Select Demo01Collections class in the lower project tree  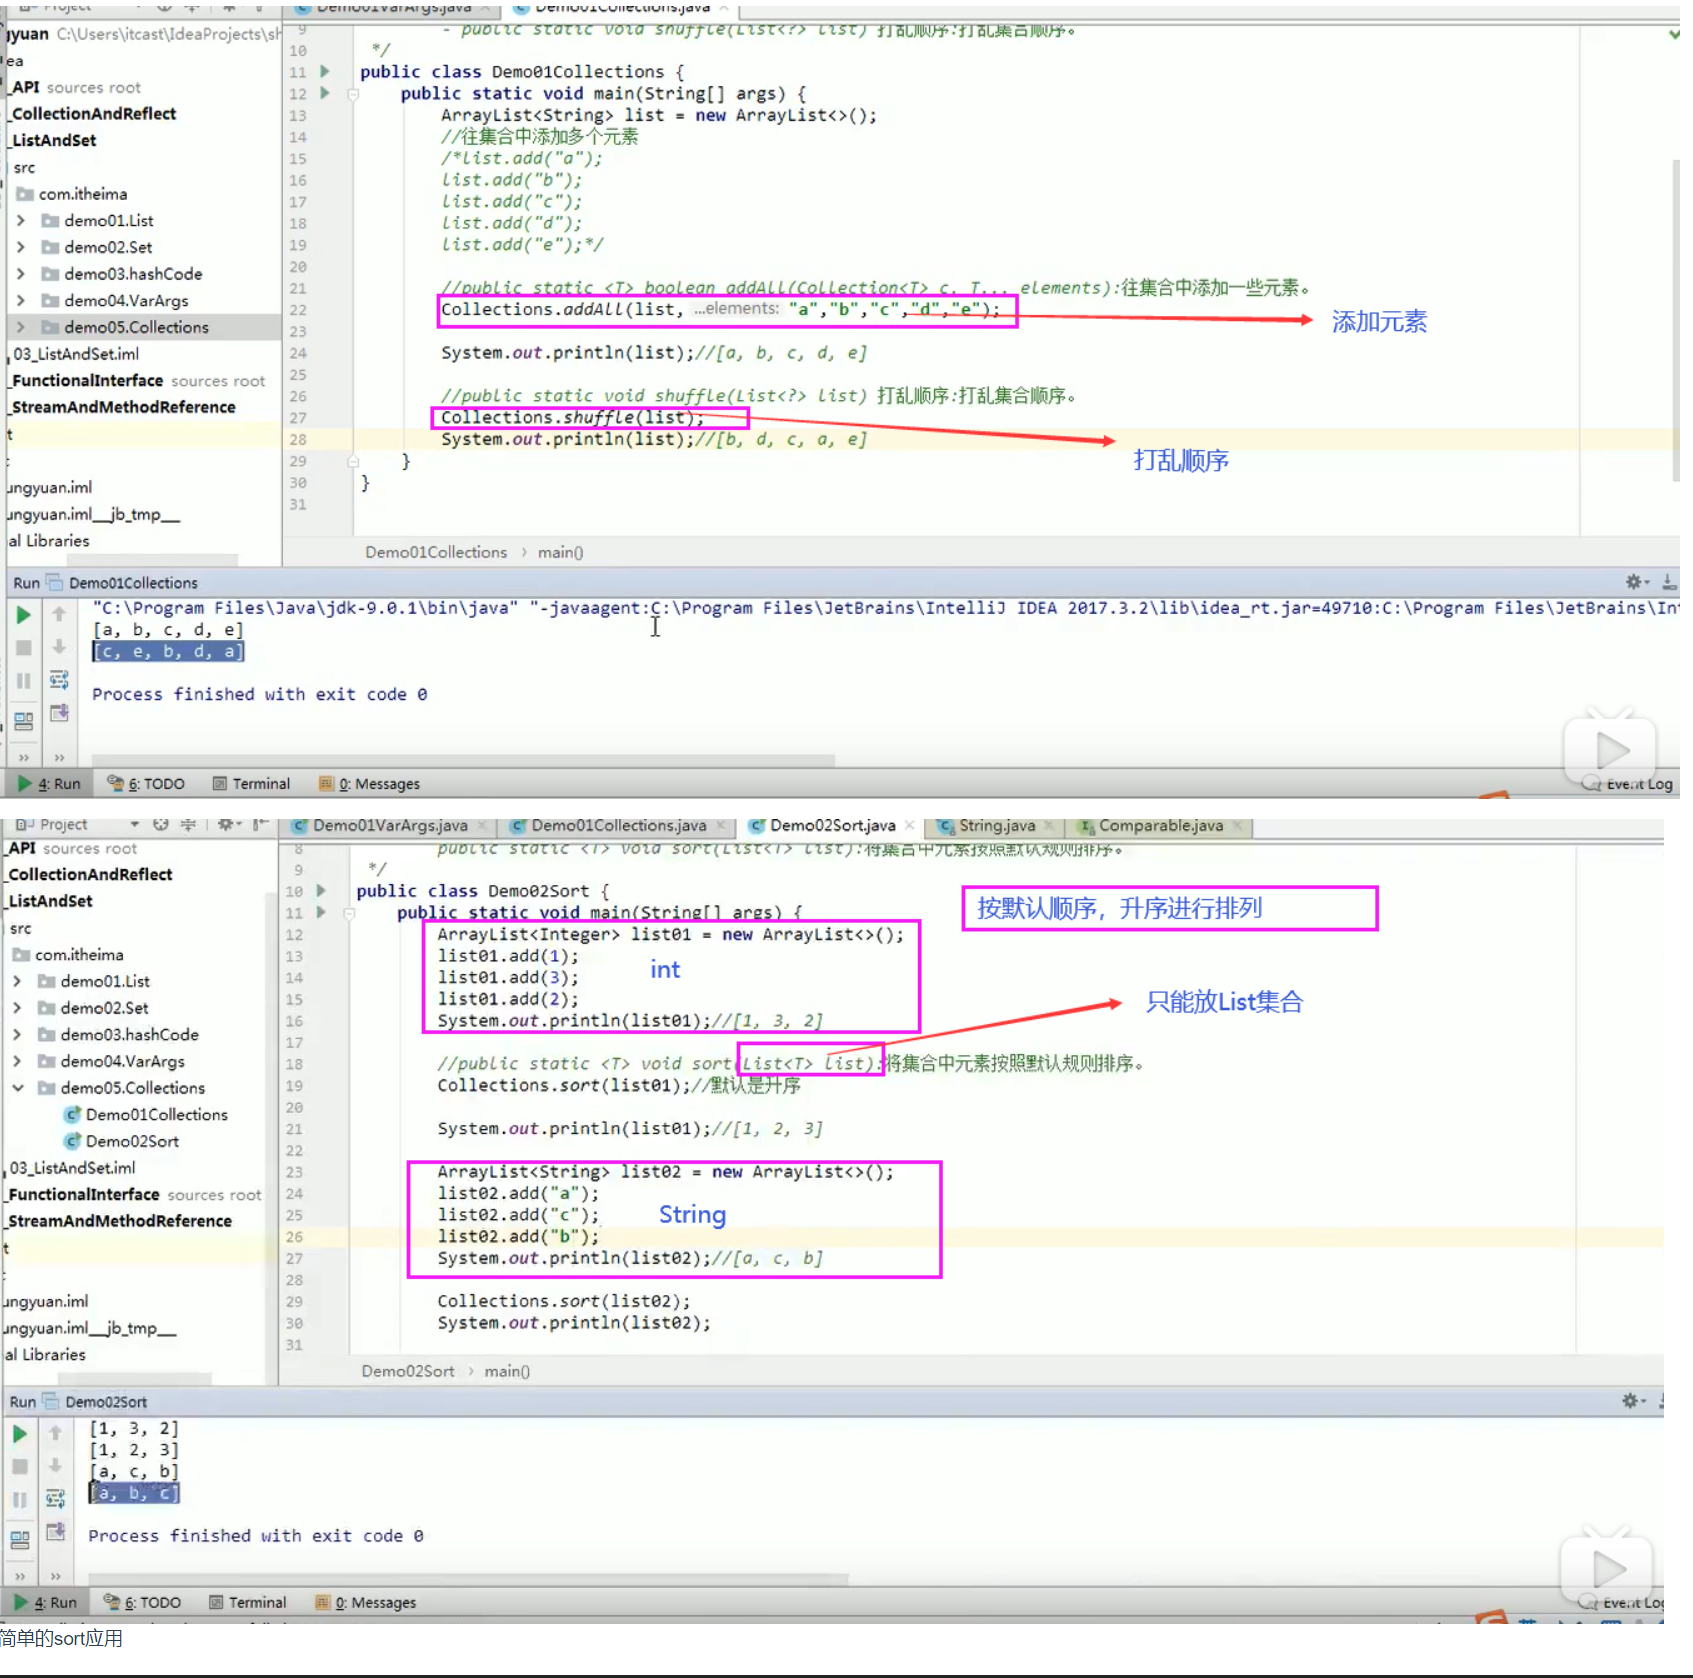145,1114
